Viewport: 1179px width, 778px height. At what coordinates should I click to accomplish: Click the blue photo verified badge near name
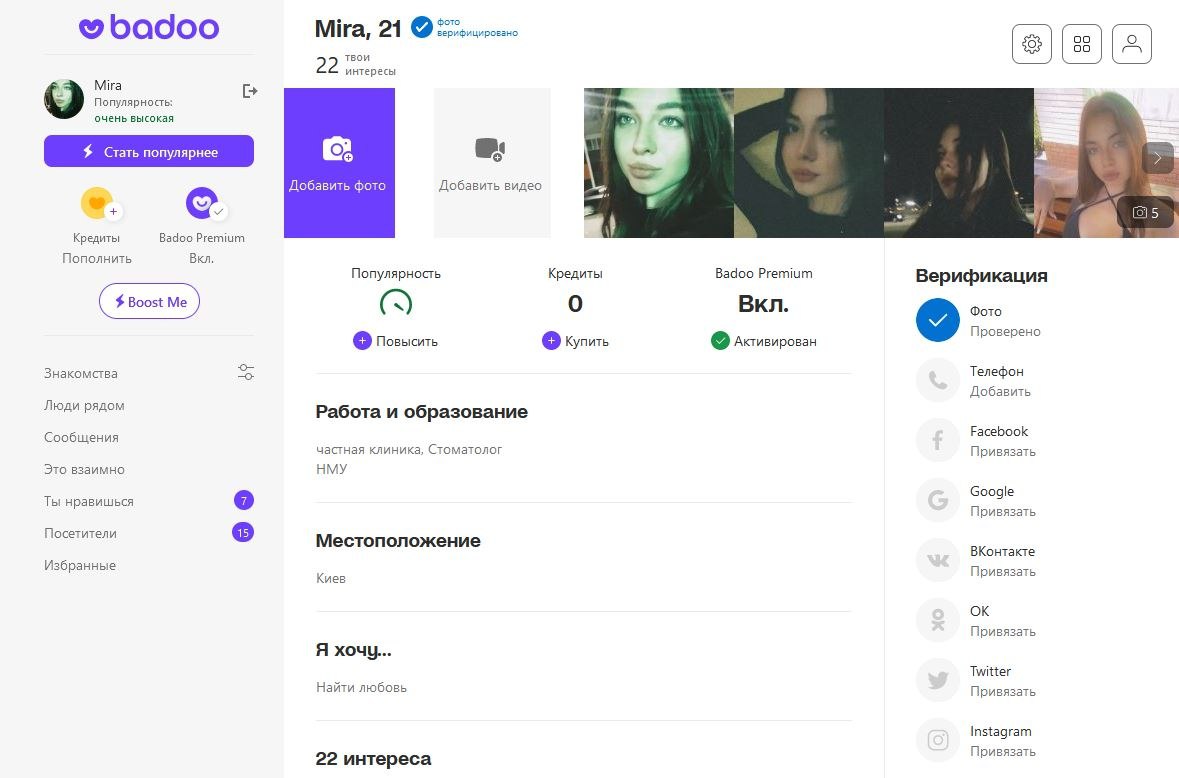[x=421, y=28]
